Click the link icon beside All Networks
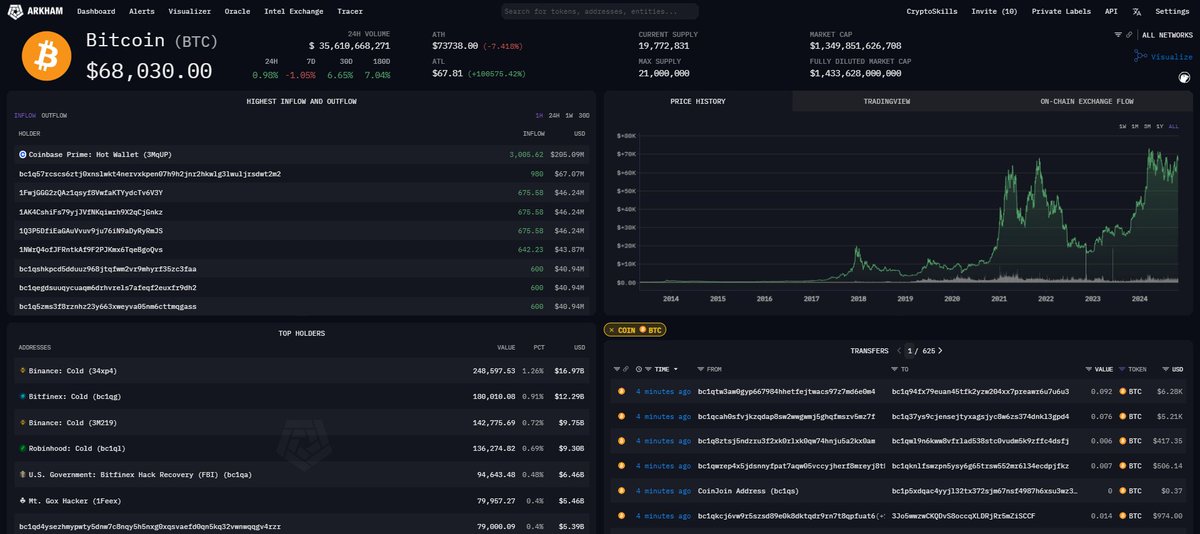 point(1129,34)
